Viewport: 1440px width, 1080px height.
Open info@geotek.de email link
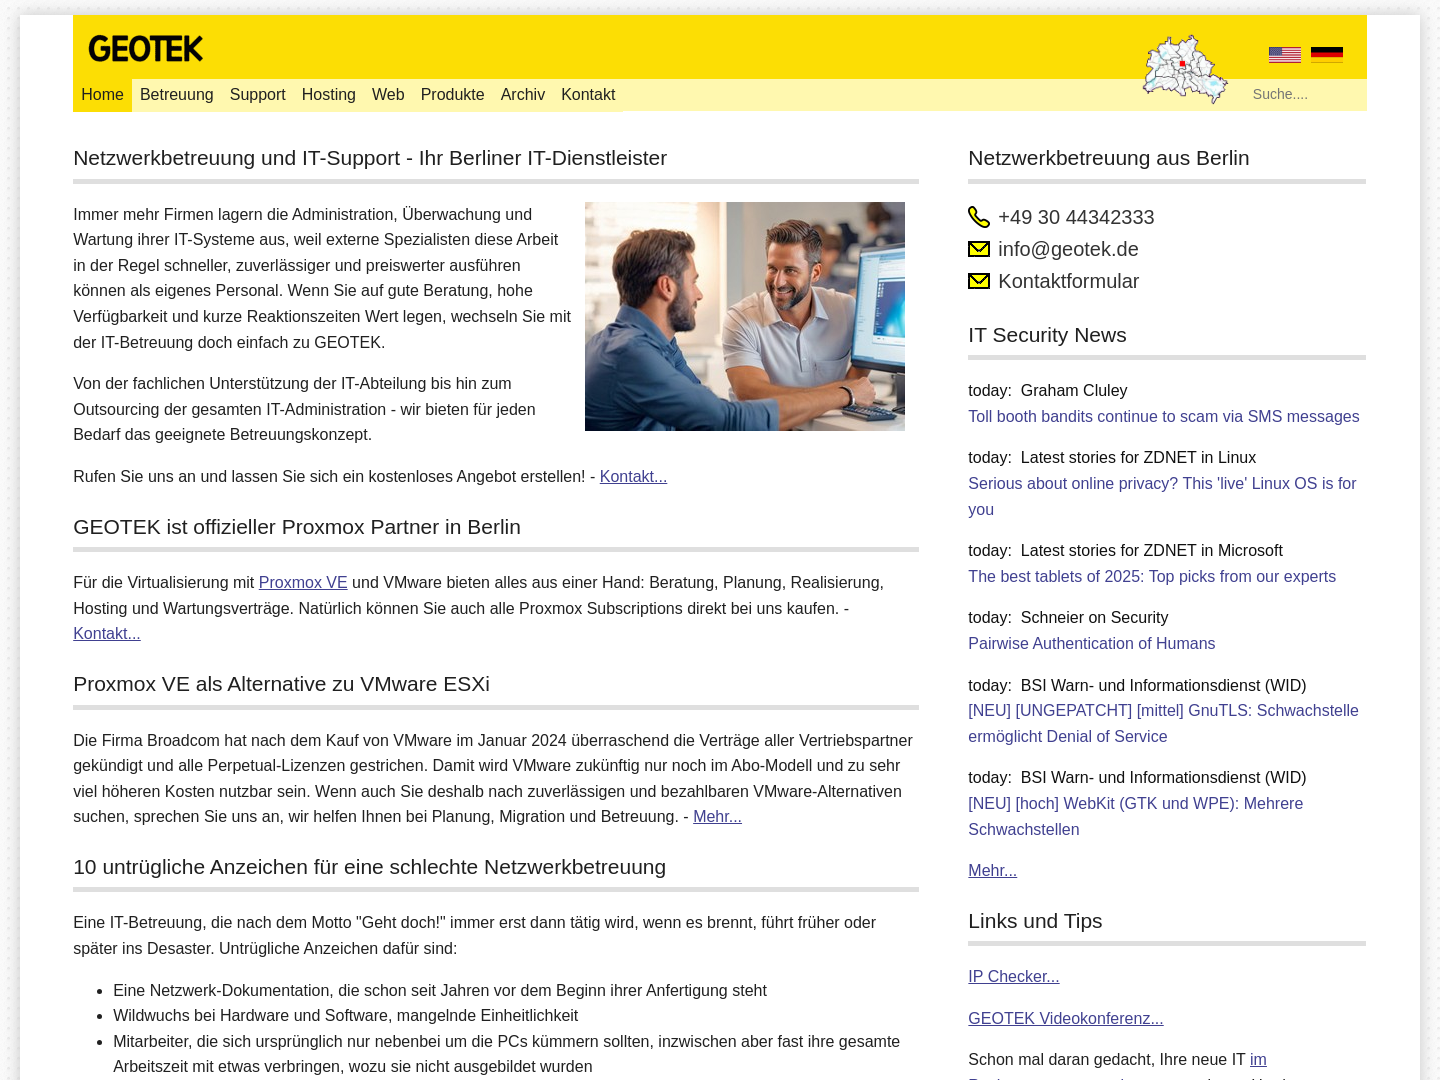(1068, 249)
